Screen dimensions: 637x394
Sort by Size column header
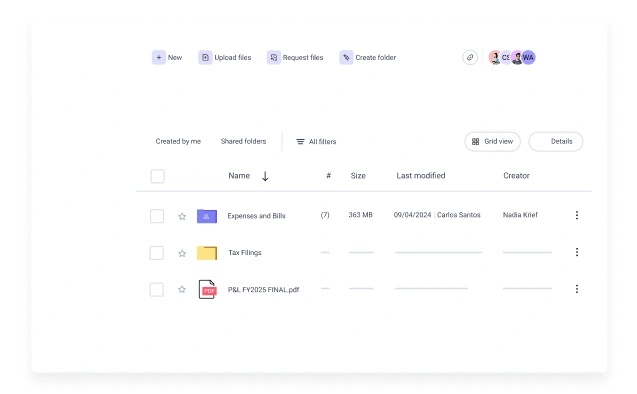(x=358, y=176)
